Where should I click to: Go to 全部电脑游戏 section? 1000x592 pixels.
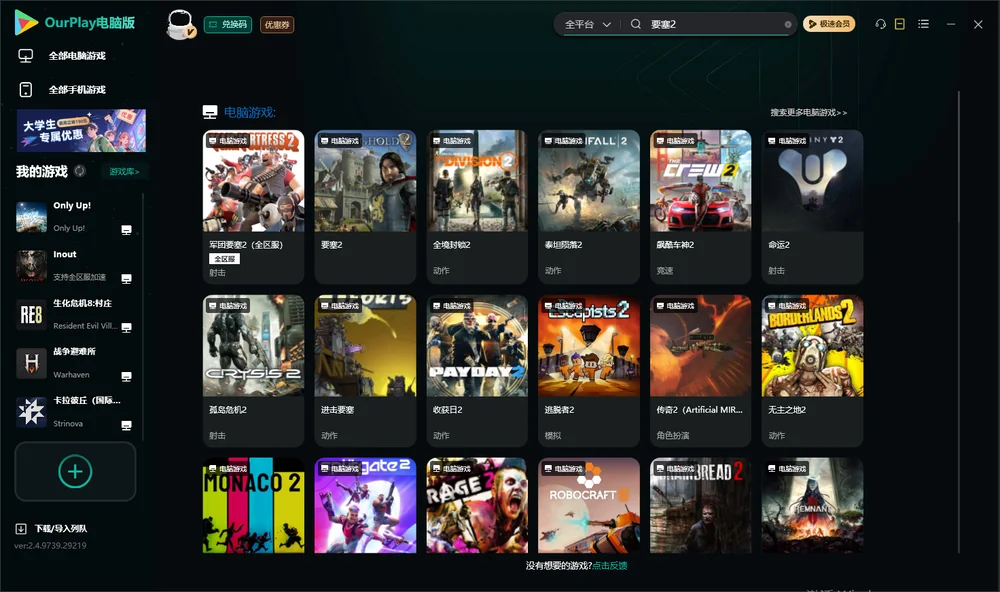pyautogui.click(x=77, y=56)
